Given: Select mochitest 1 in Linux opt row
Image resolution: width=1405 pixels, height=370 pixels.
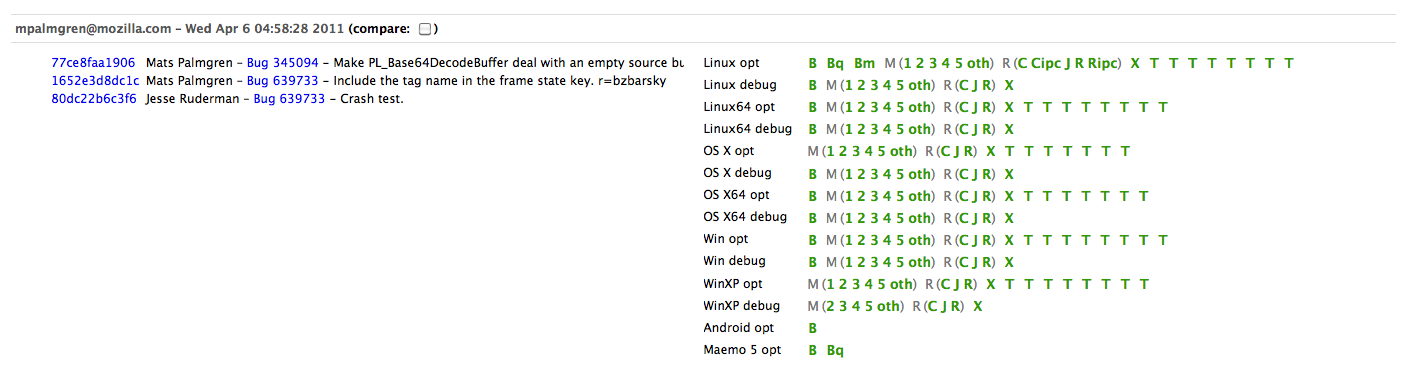Looking at the screenshot, I should (907, 63).
